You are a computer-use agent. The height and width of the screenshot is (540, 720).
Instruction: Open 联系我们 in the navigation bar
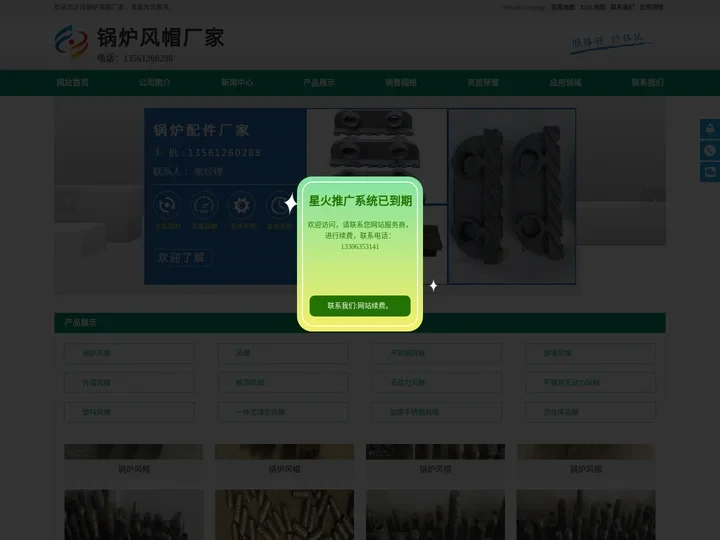647,83
